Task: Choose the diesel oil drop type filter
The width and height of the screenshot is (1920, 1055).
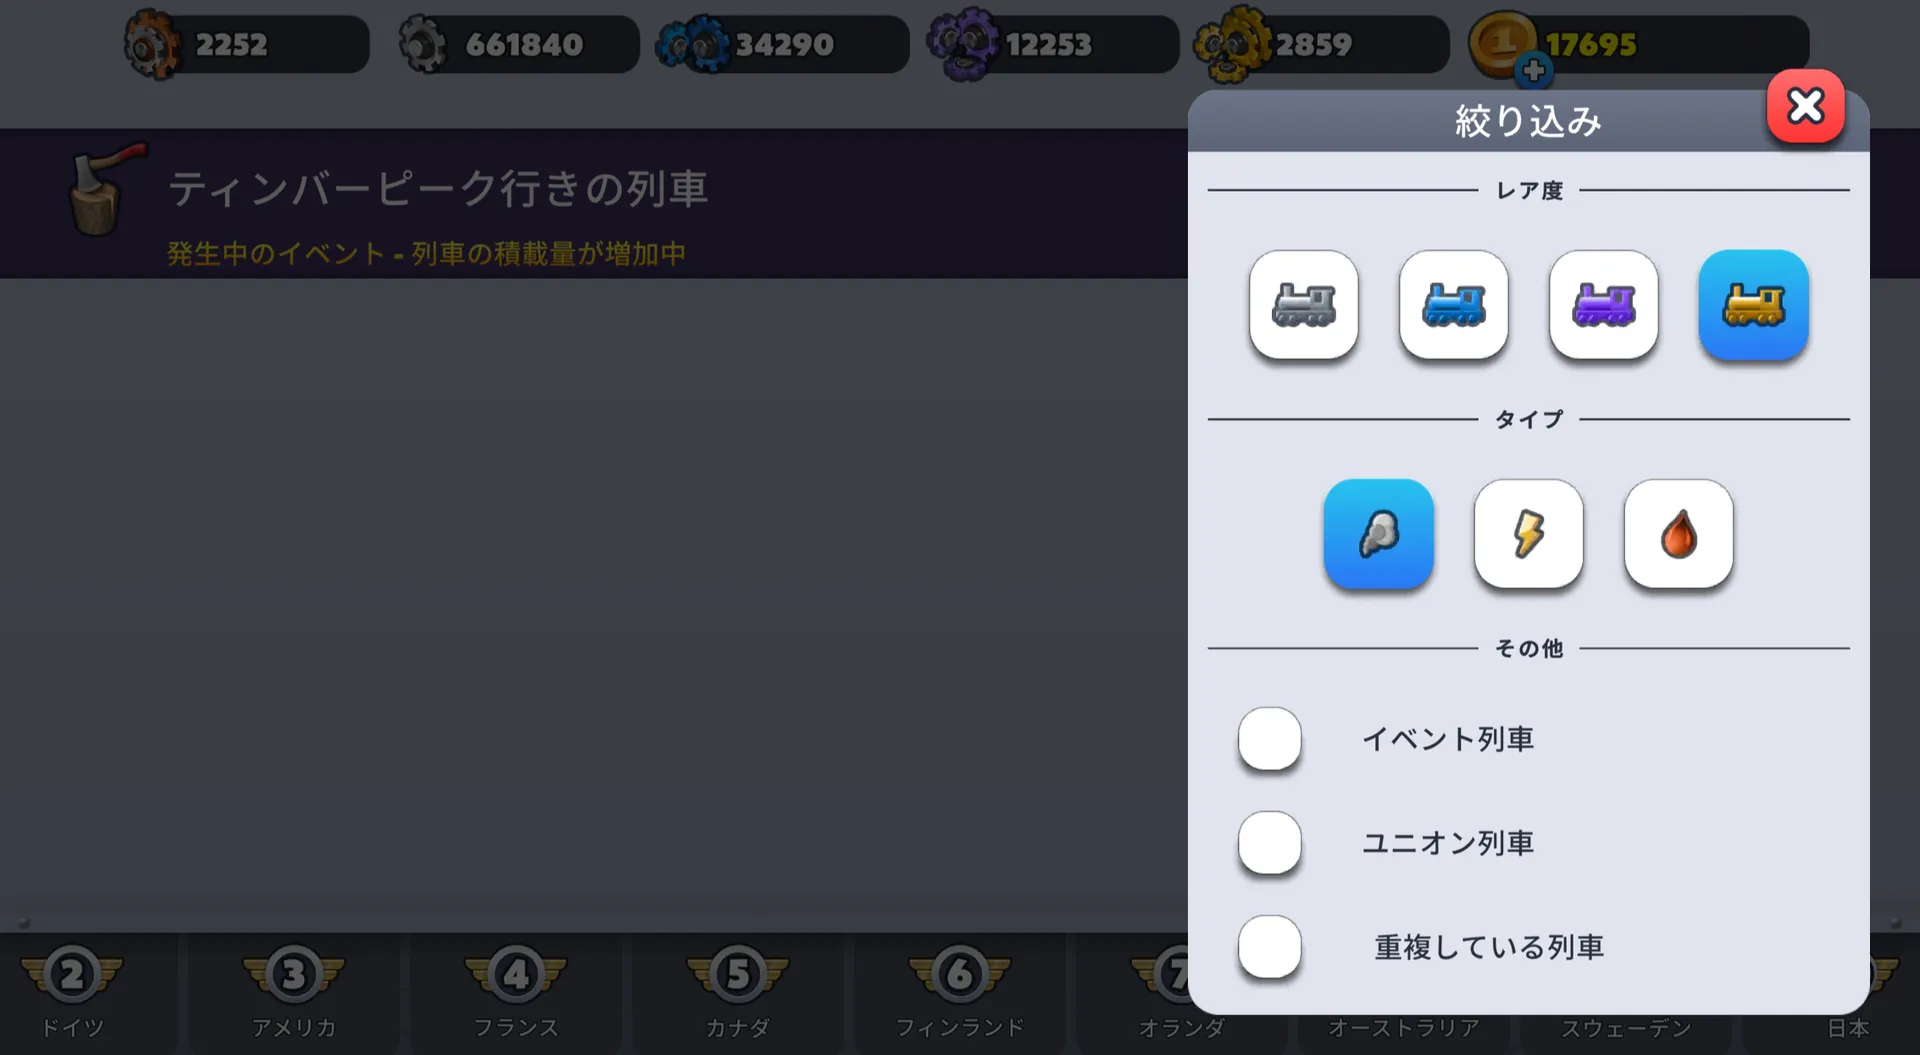Action: (1678, 534)
